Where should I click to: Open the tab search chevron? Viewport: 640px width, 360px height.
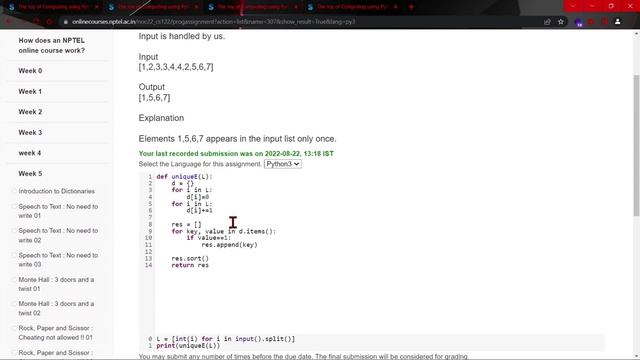[573, 6]
